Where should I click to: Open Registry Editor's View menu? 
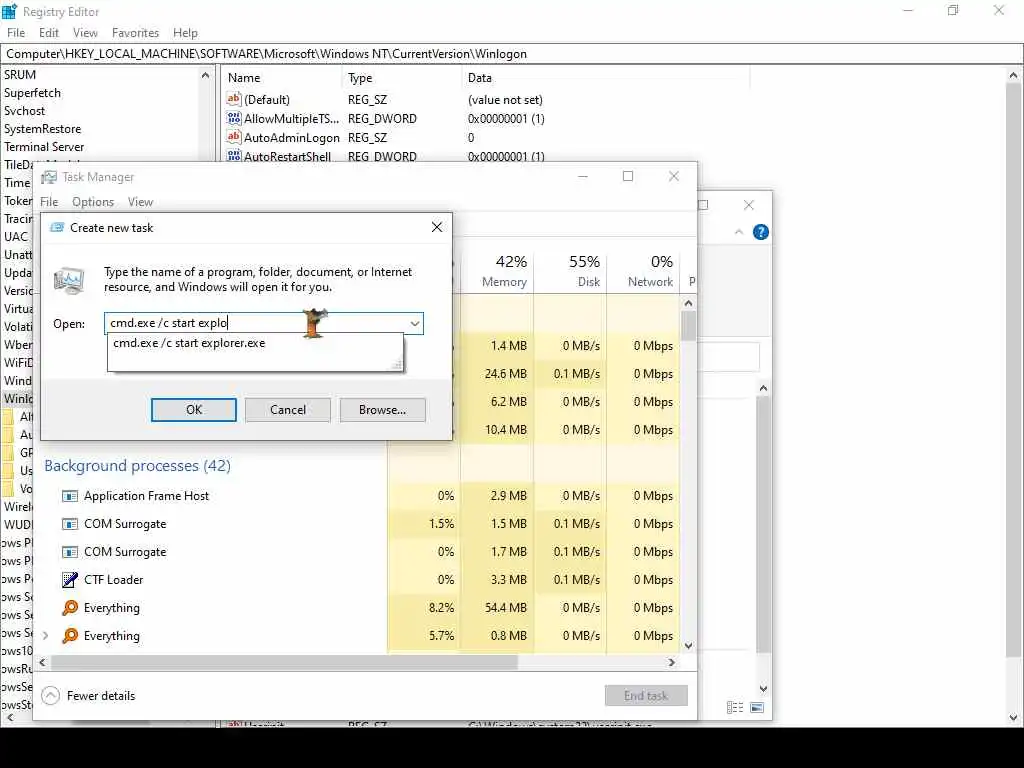85,33
